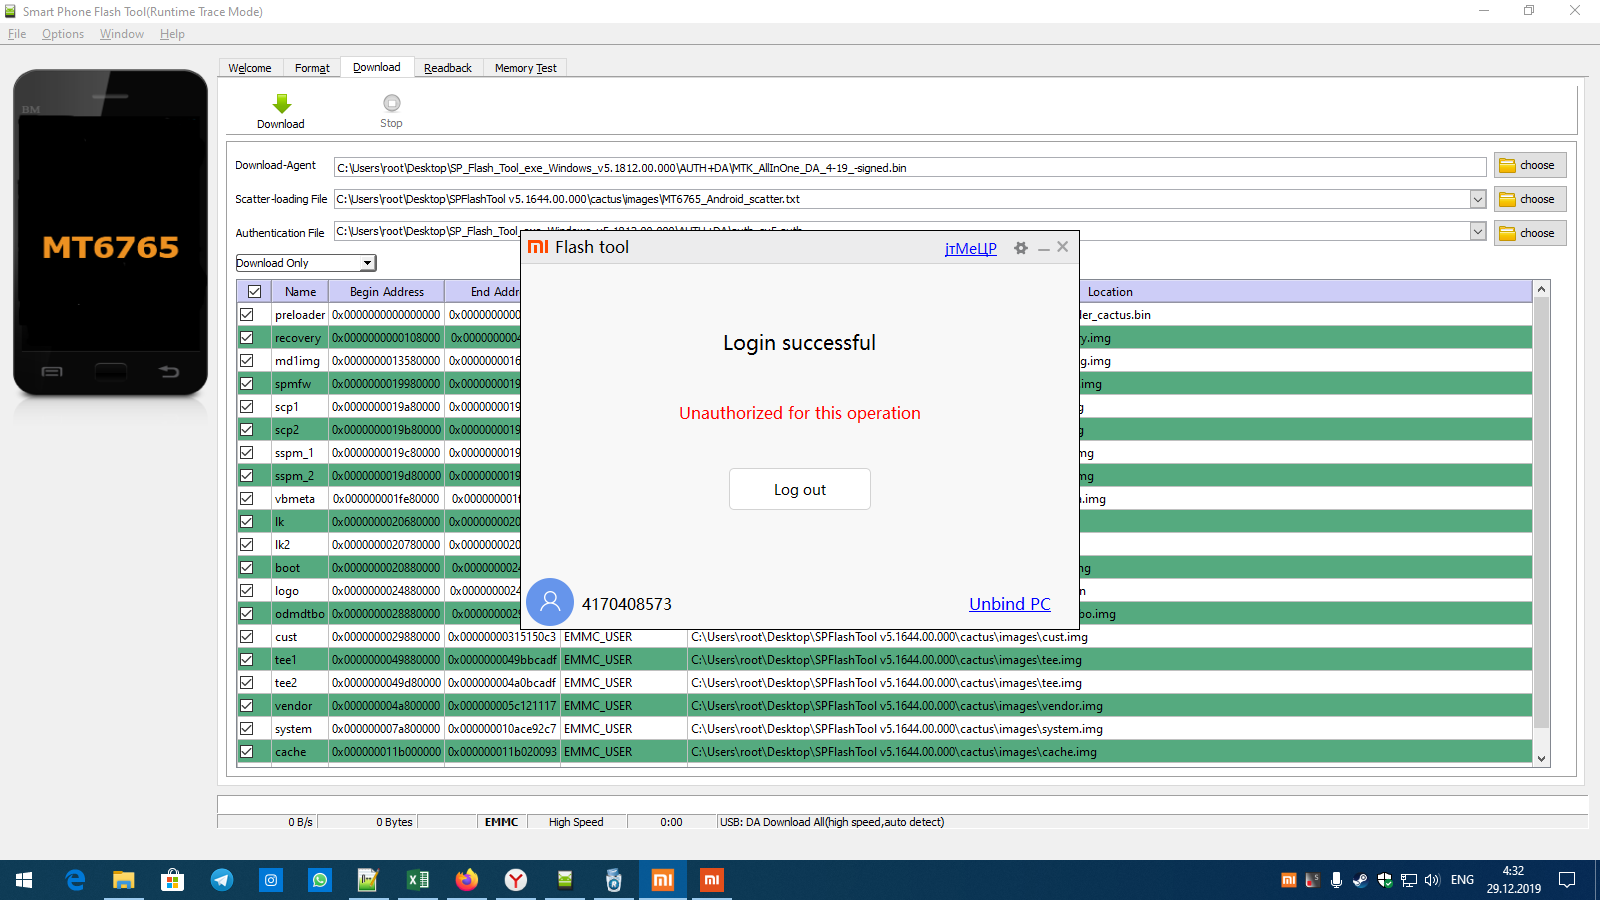Expand the Authentication File dropdown
The height and width of the screenshot is (900, 1600).
click(x=1478, y=232)
